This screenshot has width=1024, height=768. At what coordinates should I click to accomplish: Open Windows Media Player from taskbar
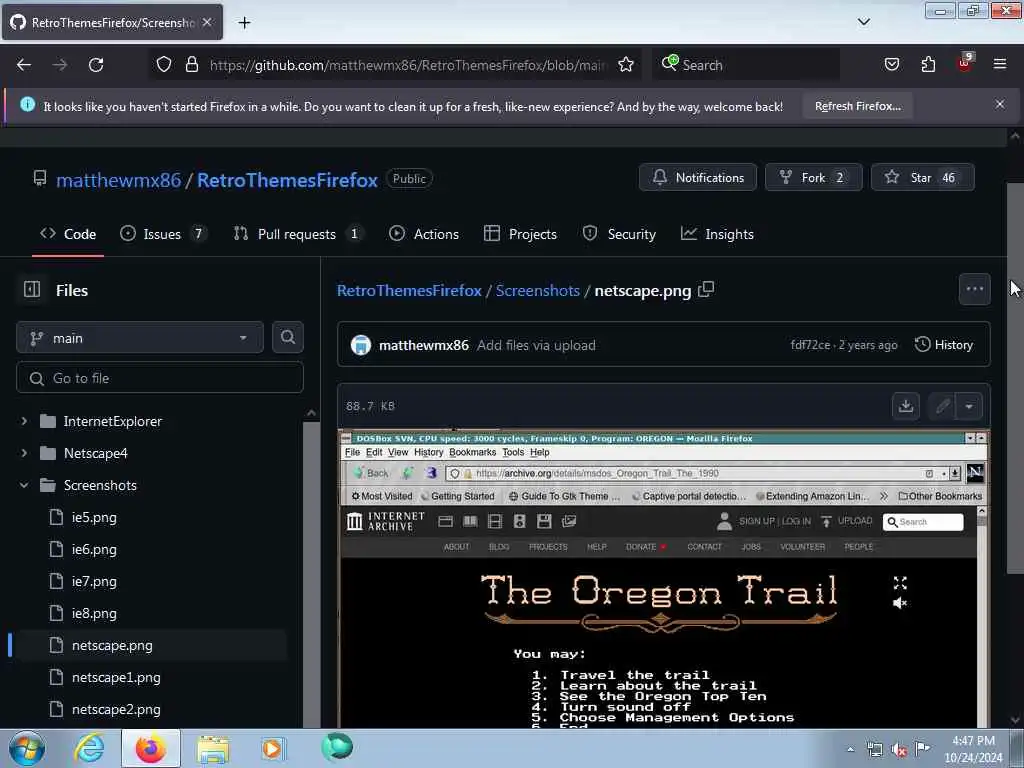[272, 748]
